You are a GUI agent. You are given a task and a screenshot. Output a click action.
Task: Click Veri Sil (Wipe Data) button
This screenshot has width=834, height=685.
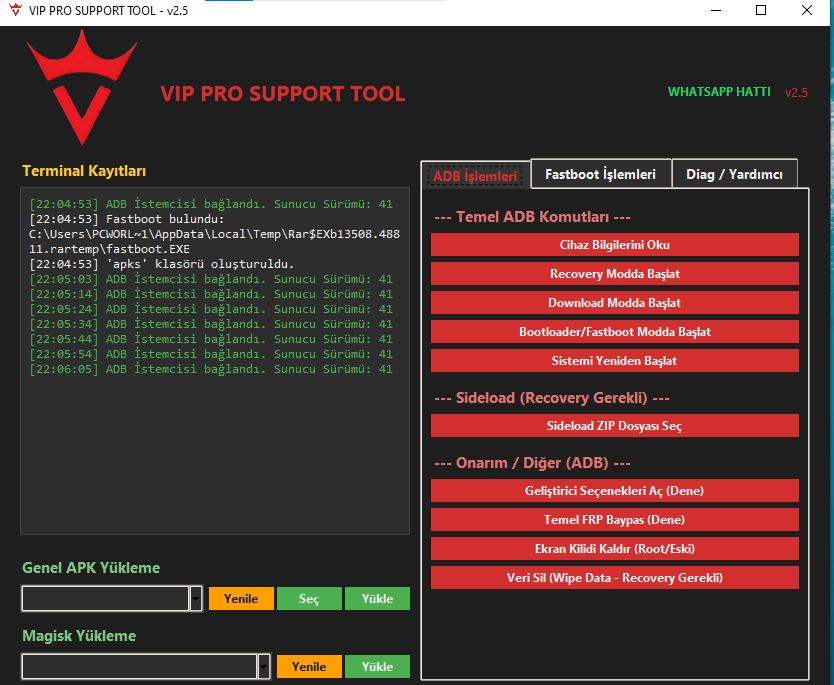(614, 577)
